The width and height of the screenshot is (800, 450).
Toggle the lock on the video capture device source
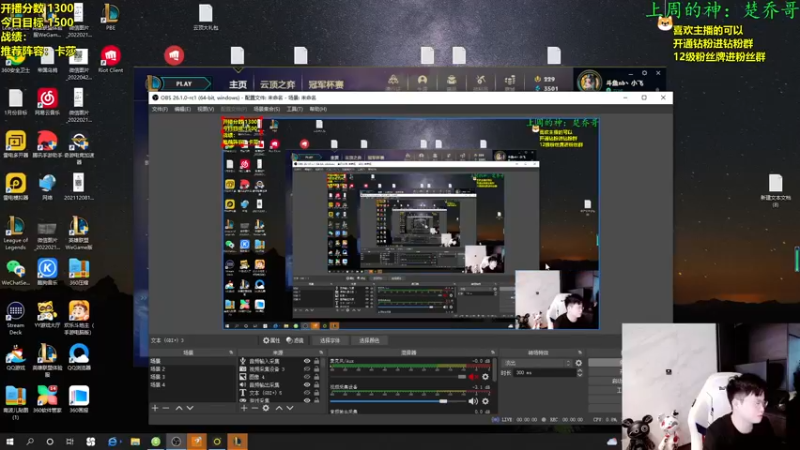316,369
